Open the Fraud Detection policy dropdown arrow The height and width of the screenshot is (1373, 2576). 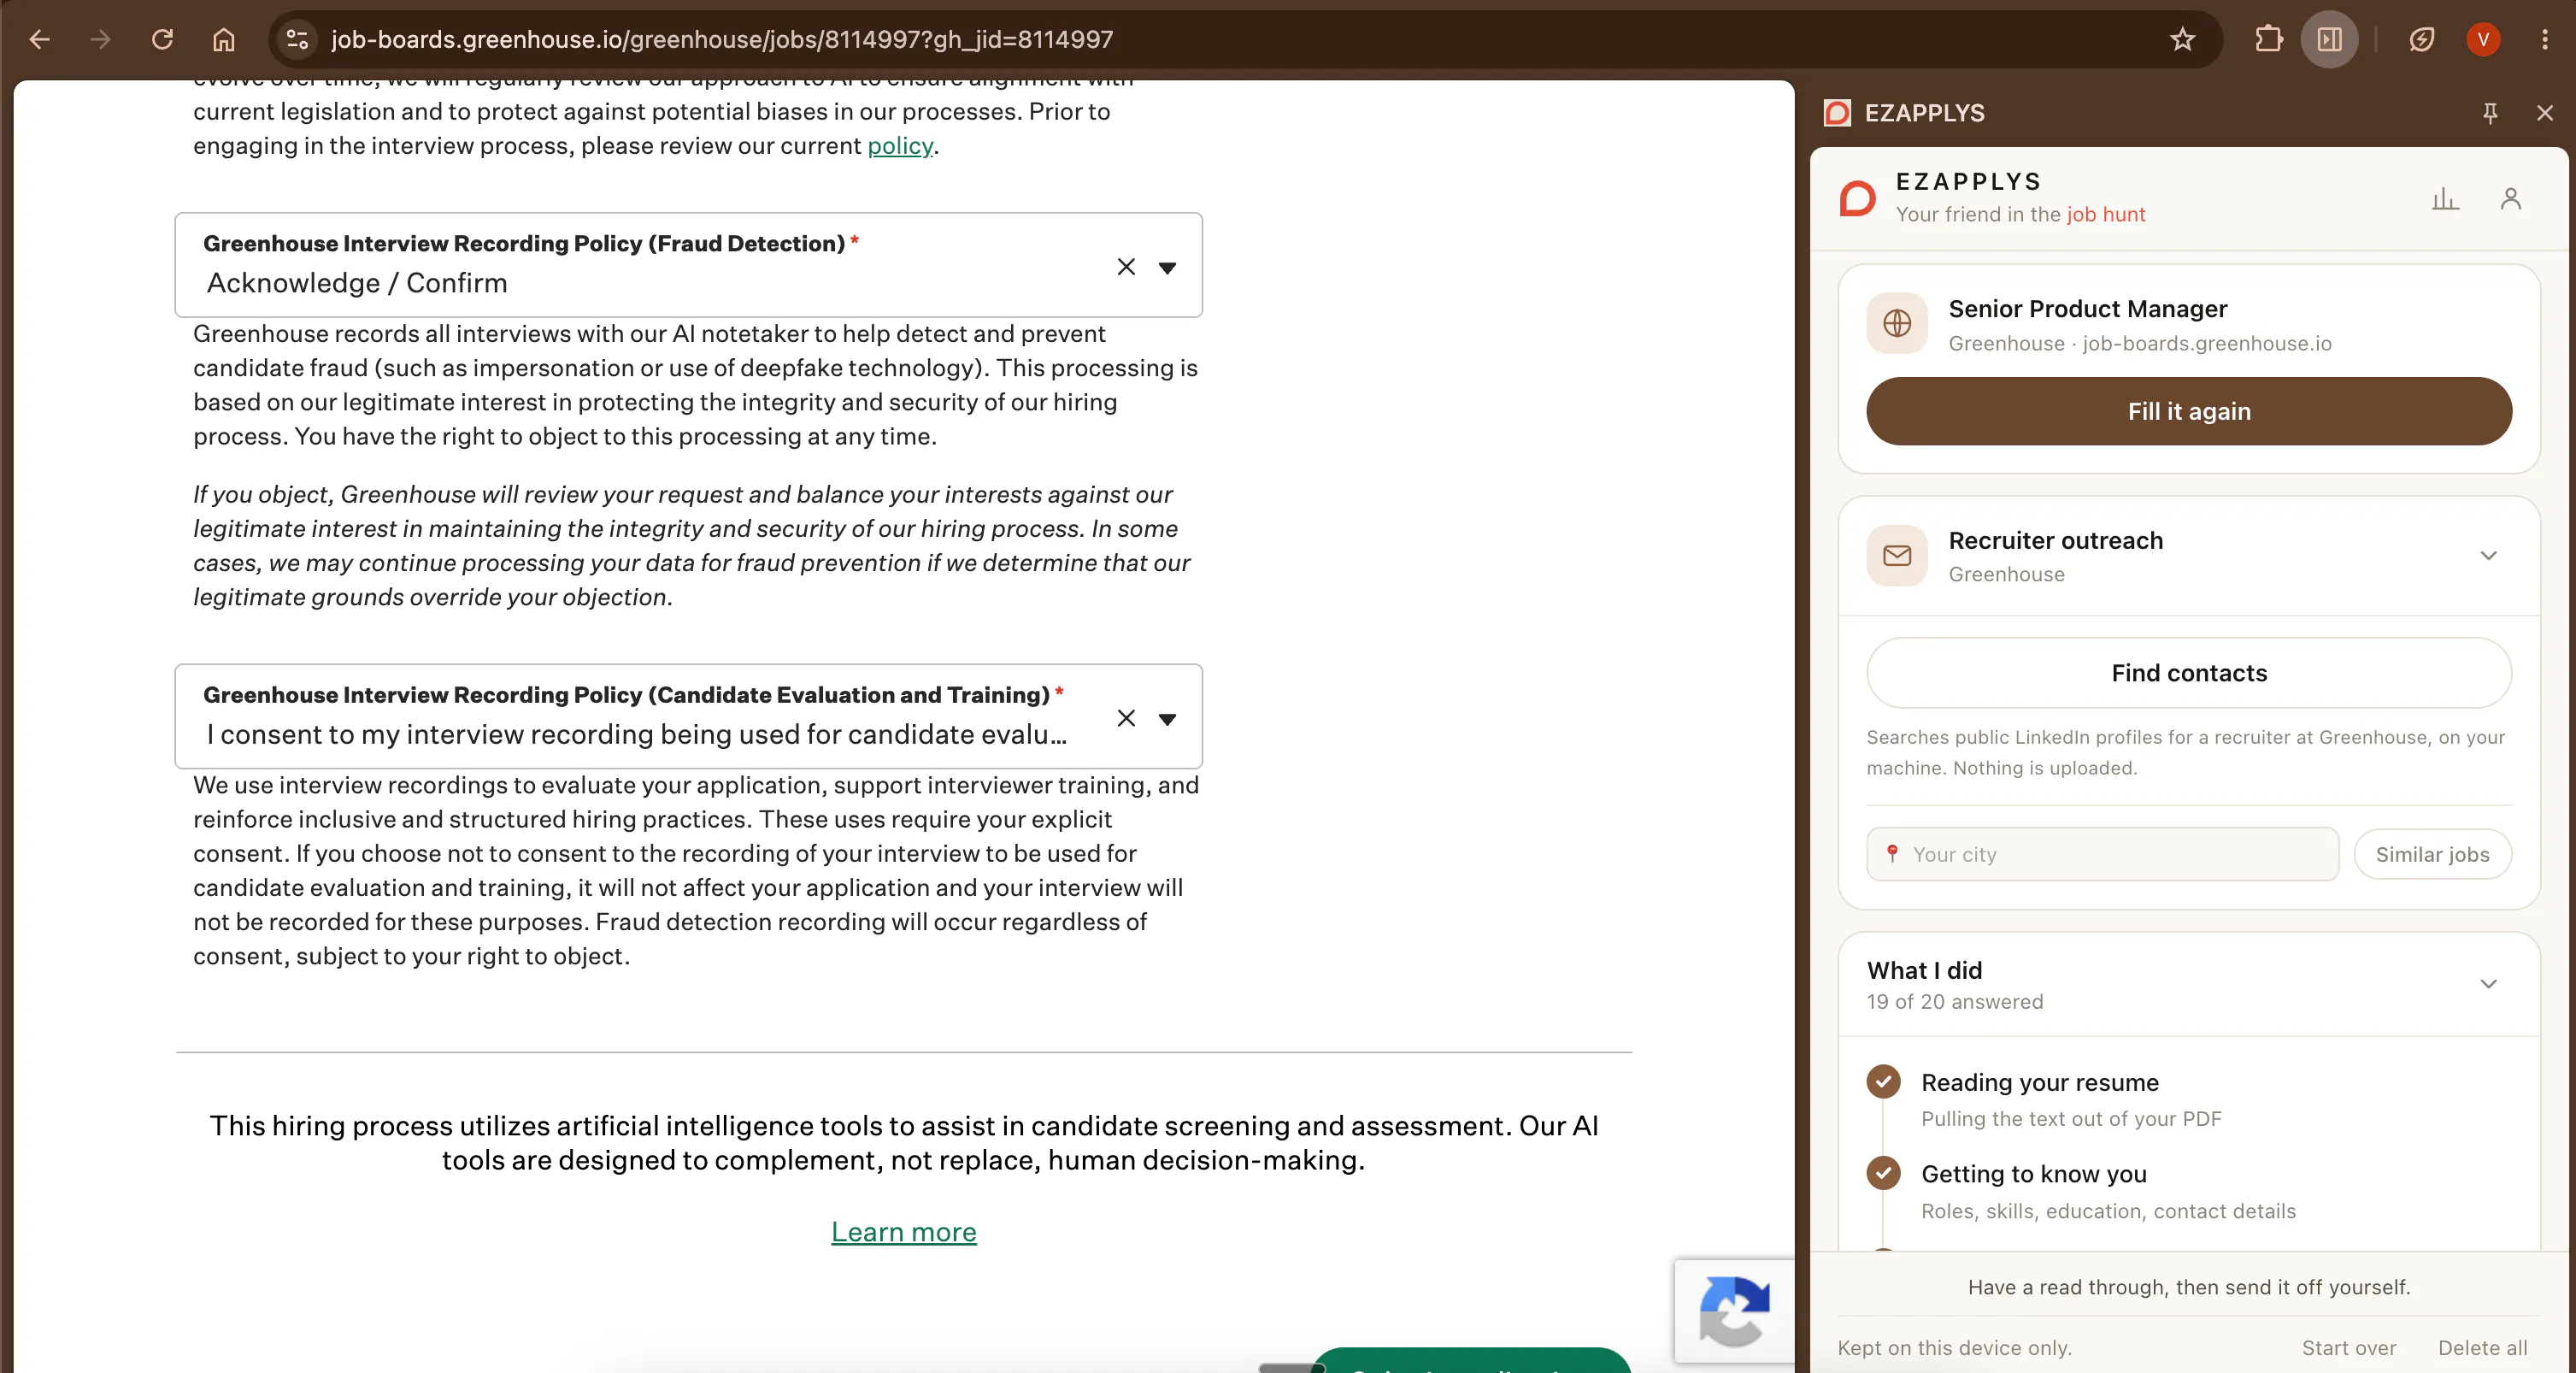pos(1167,268)
